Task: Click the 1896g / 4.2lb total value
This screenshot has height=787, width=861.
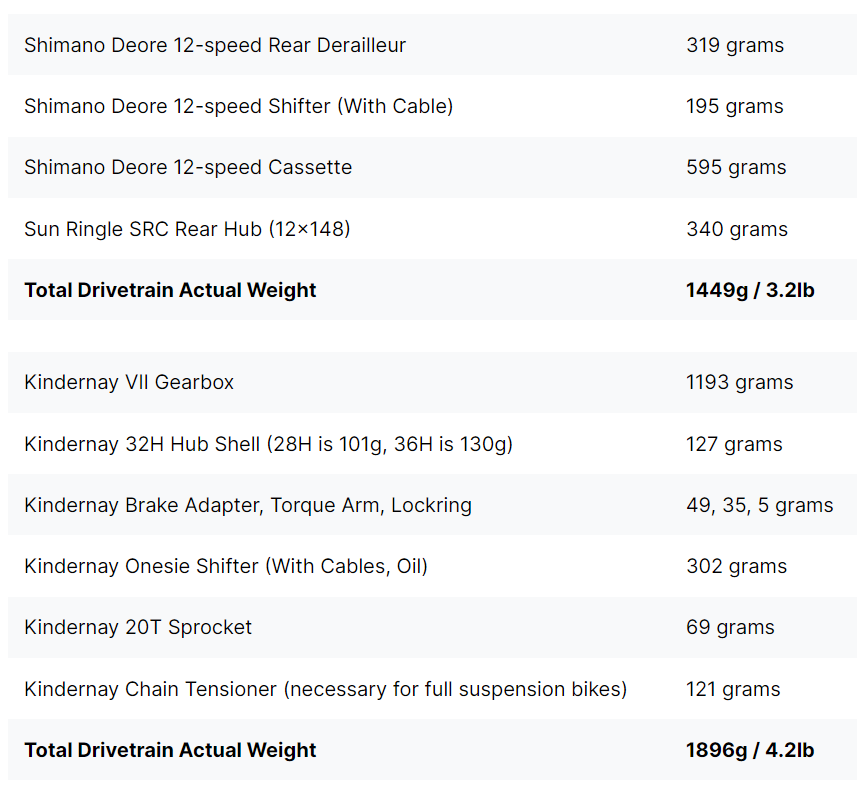Action: (750, 750)
